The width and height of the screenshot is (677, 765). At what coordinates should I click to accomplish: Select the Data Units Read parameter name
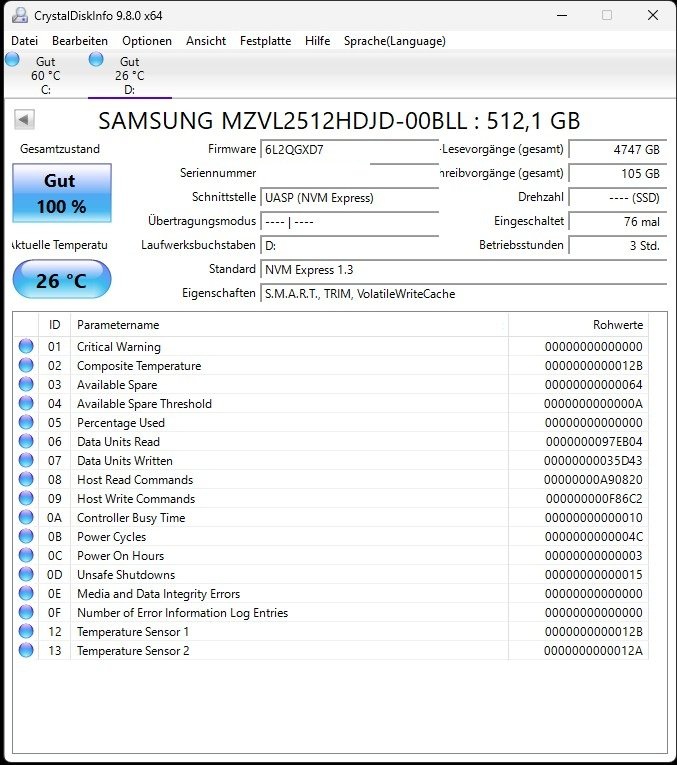(x=119, y=442)
